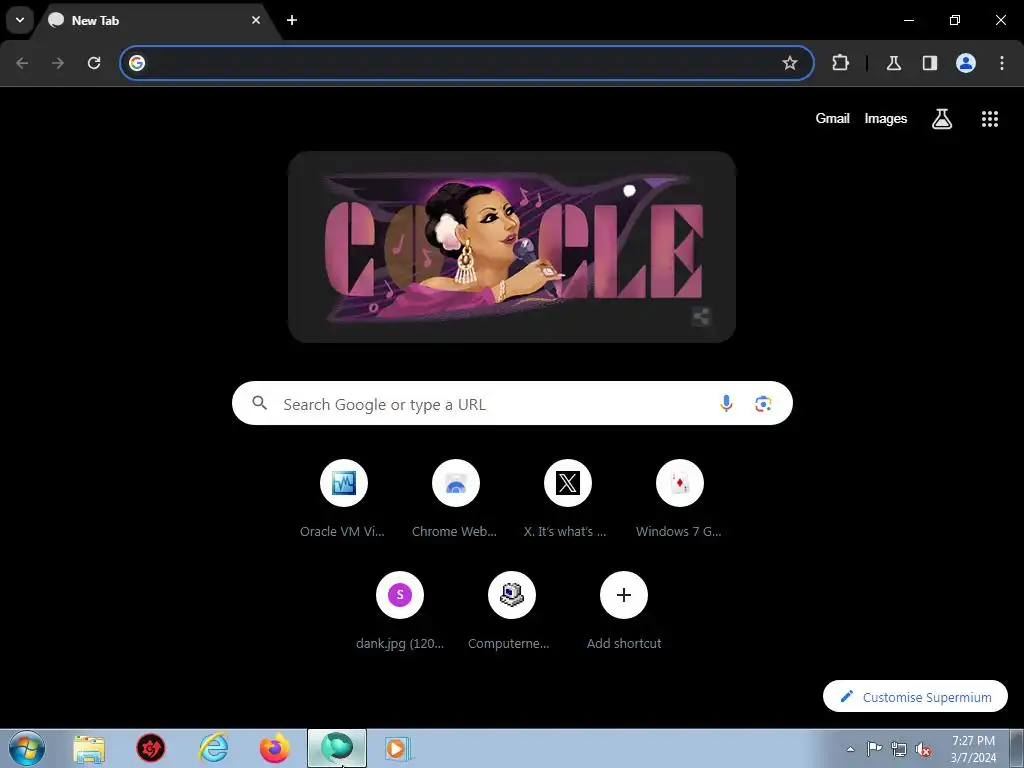Open Windows Media Player from taskbar
The width and height of the screenshot is (1024, 768).
pyautogui.click(x=398, y=748)
